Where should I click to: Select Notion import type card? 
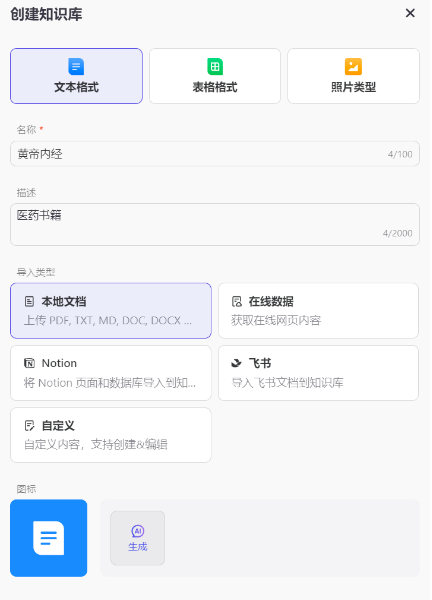pos(111,373)
